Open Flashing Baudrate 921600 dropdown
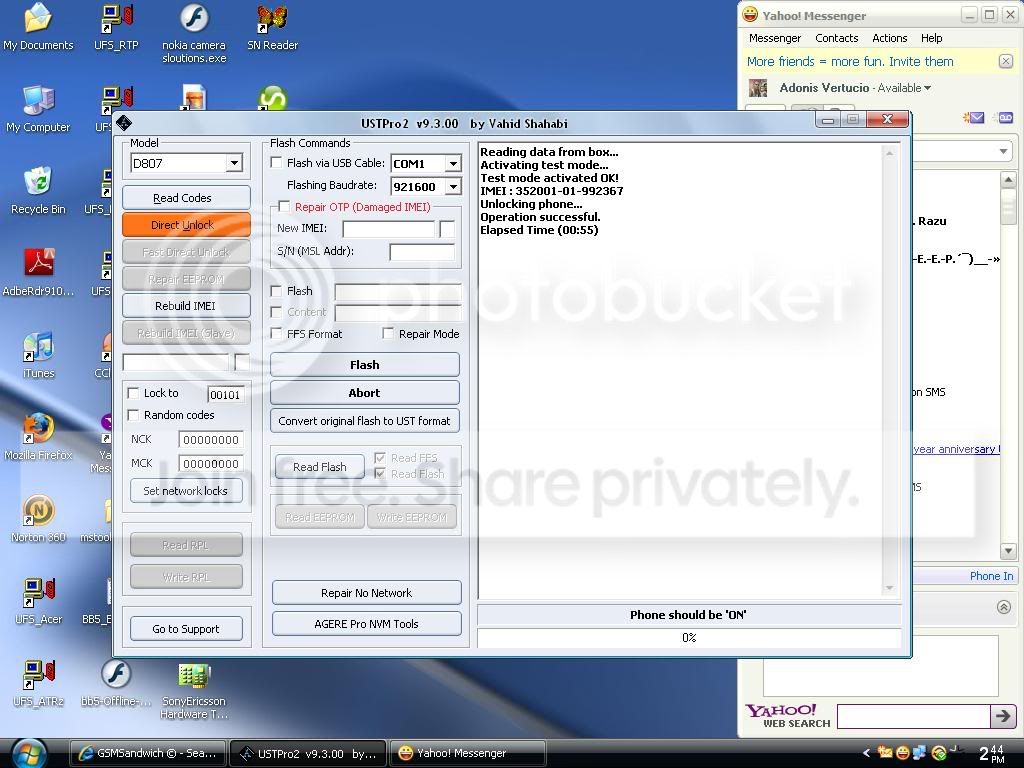Viewport: 1024px width, 768px height. coord(453,187)
